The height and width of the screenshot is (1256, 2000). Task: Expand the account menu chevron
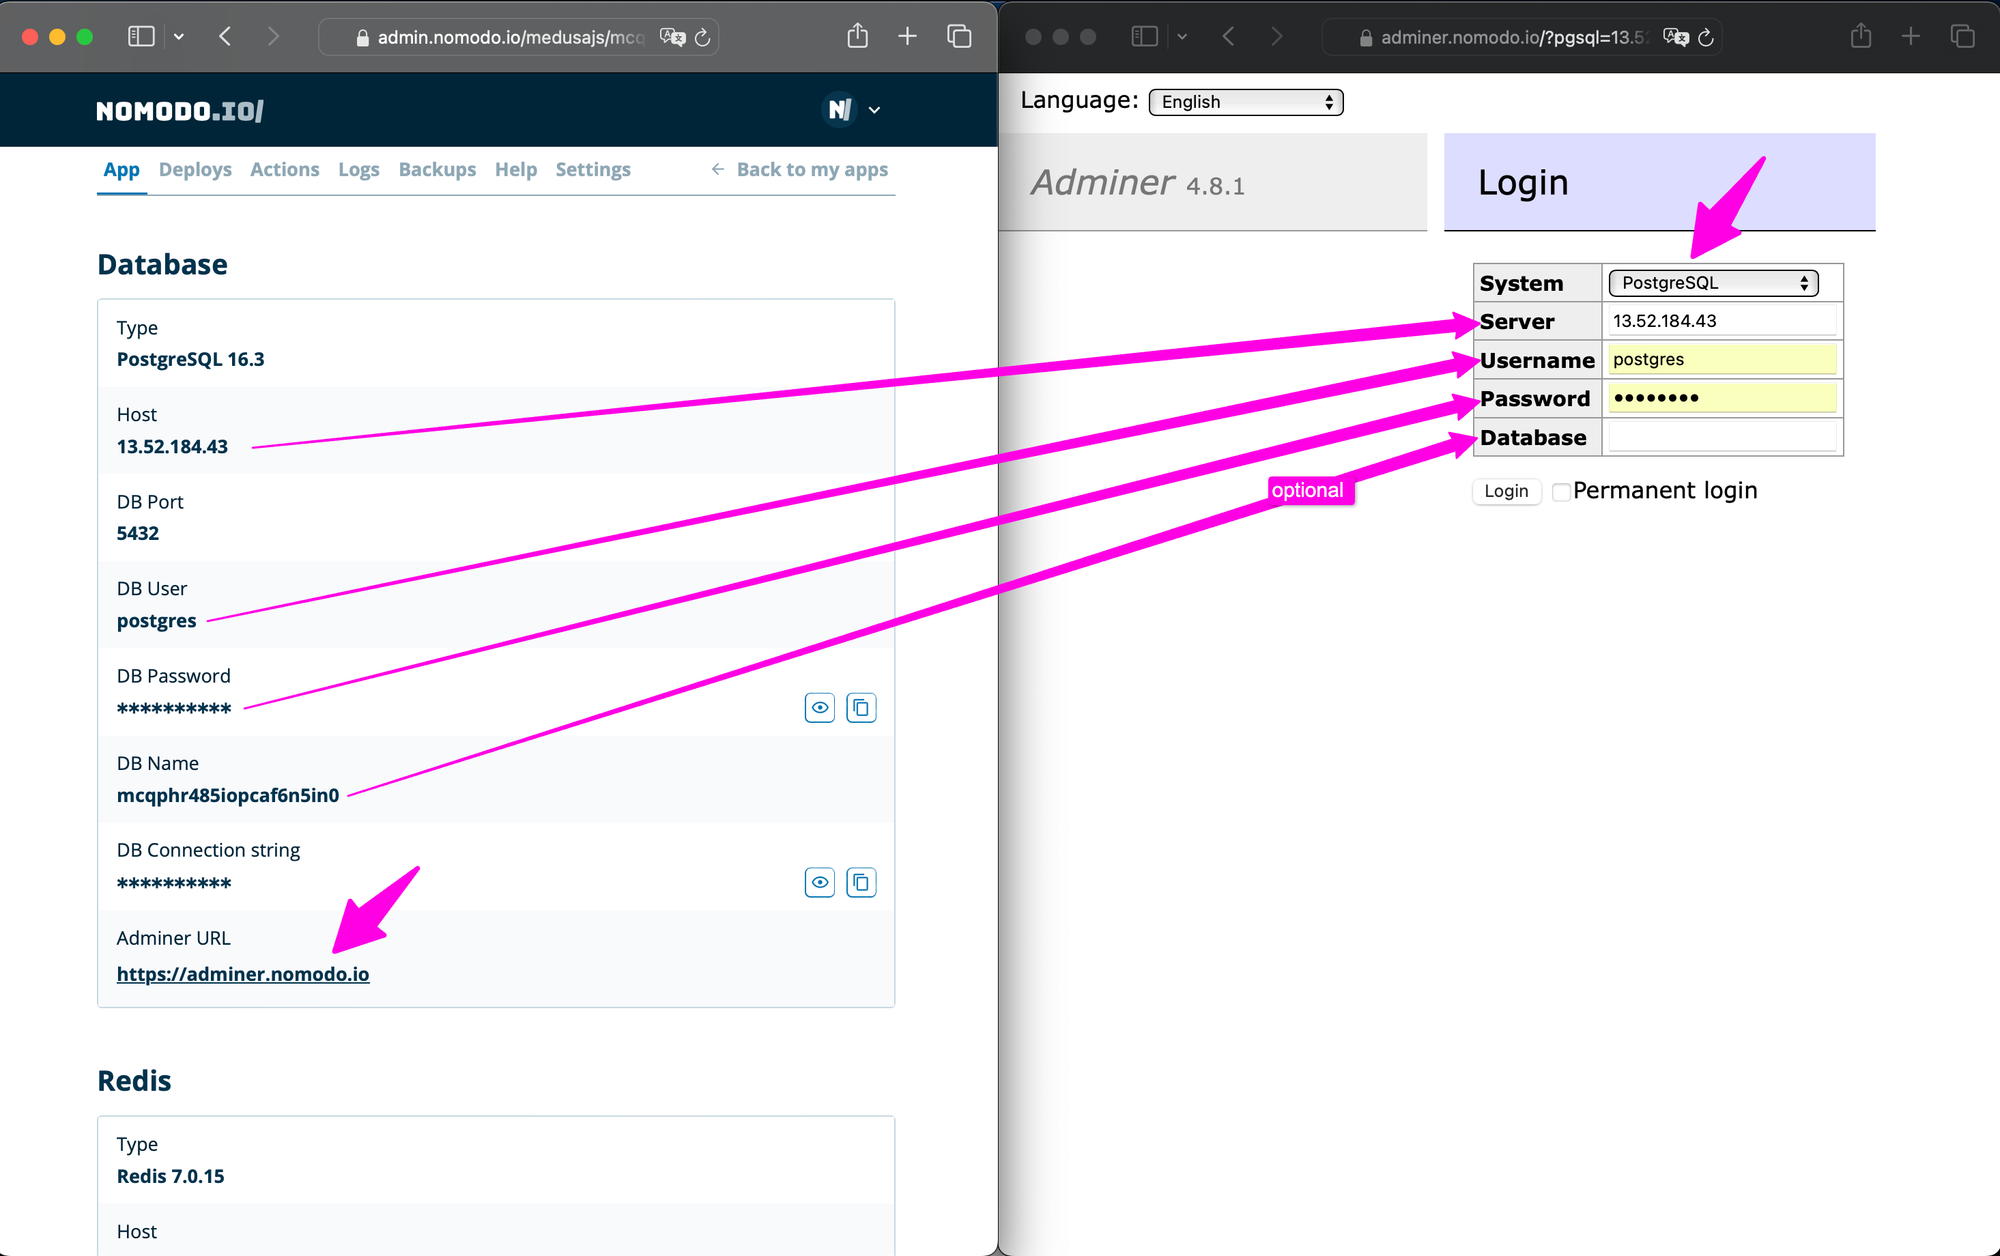874,110
